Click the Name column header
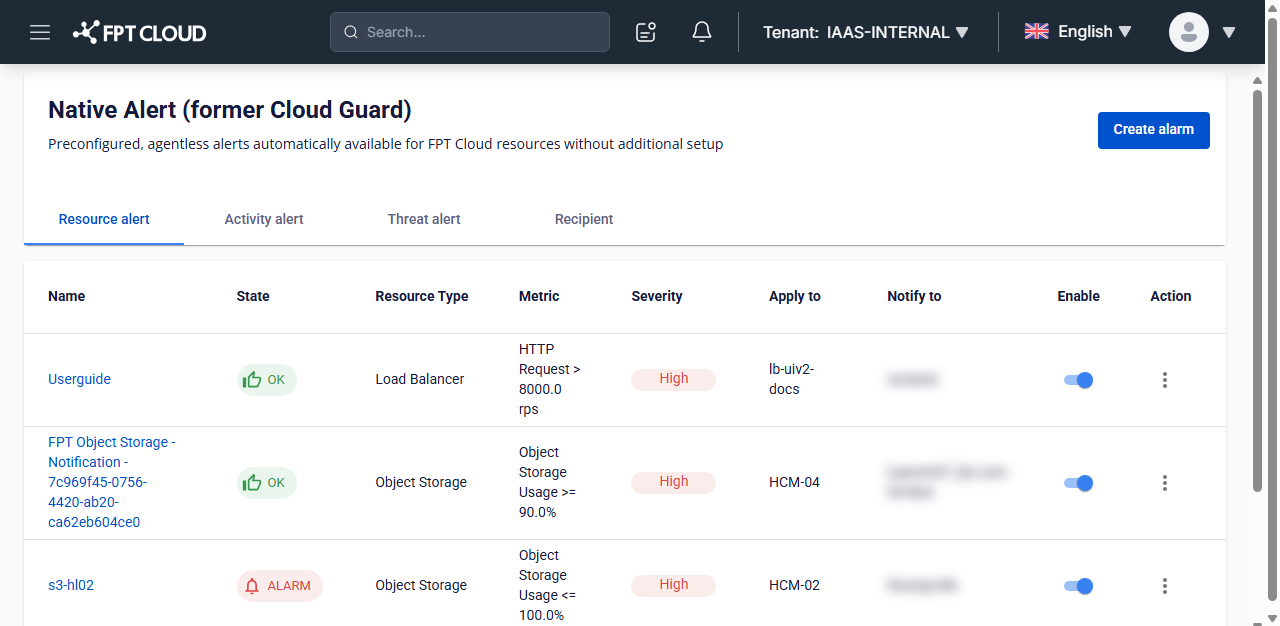 pos(67,296)
